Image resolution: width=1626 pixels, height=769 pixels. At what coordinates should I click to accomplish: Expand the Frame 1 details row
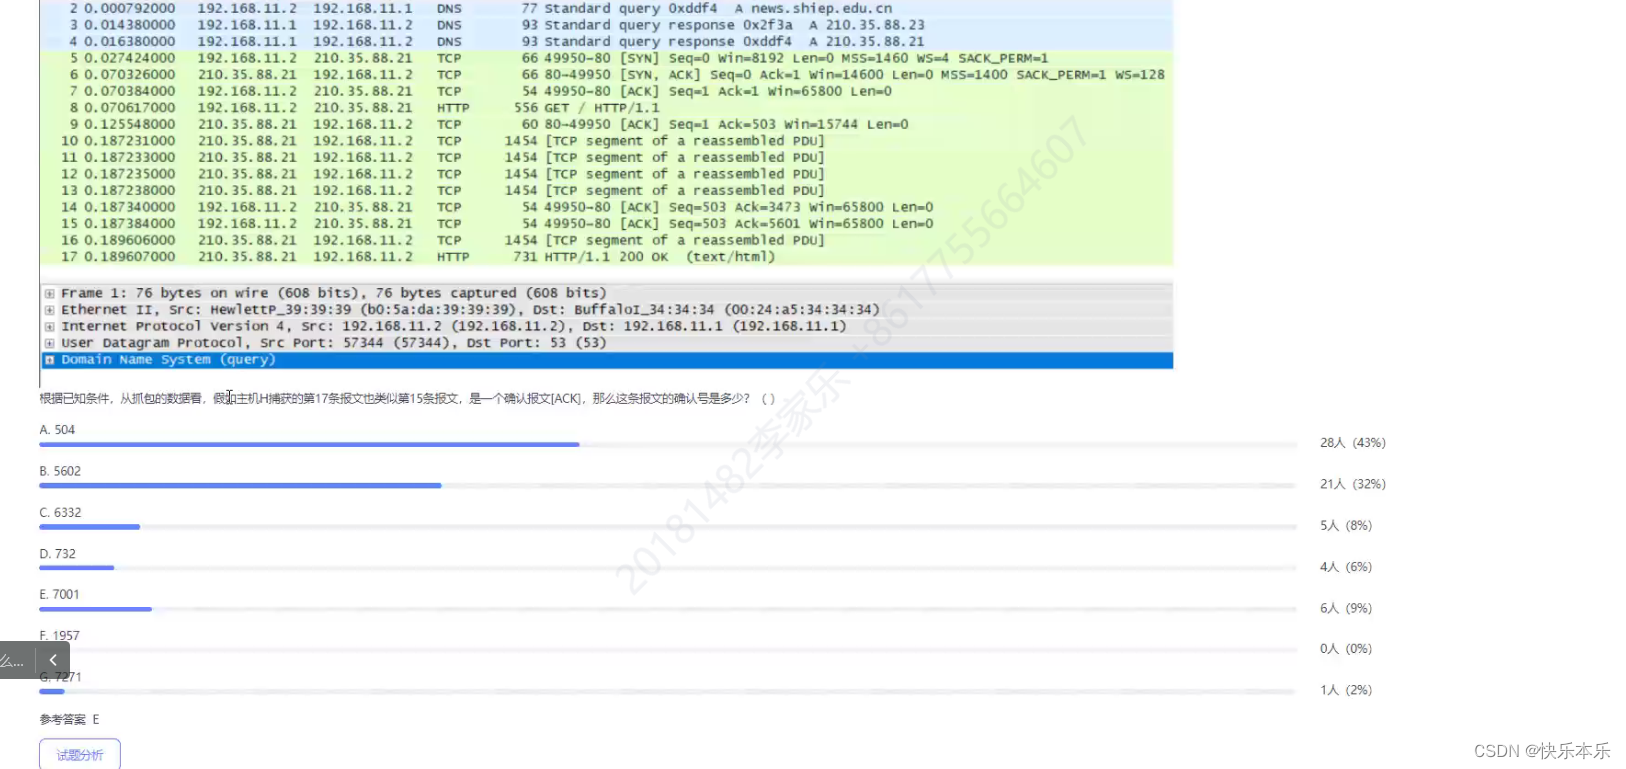click(49, 294)
